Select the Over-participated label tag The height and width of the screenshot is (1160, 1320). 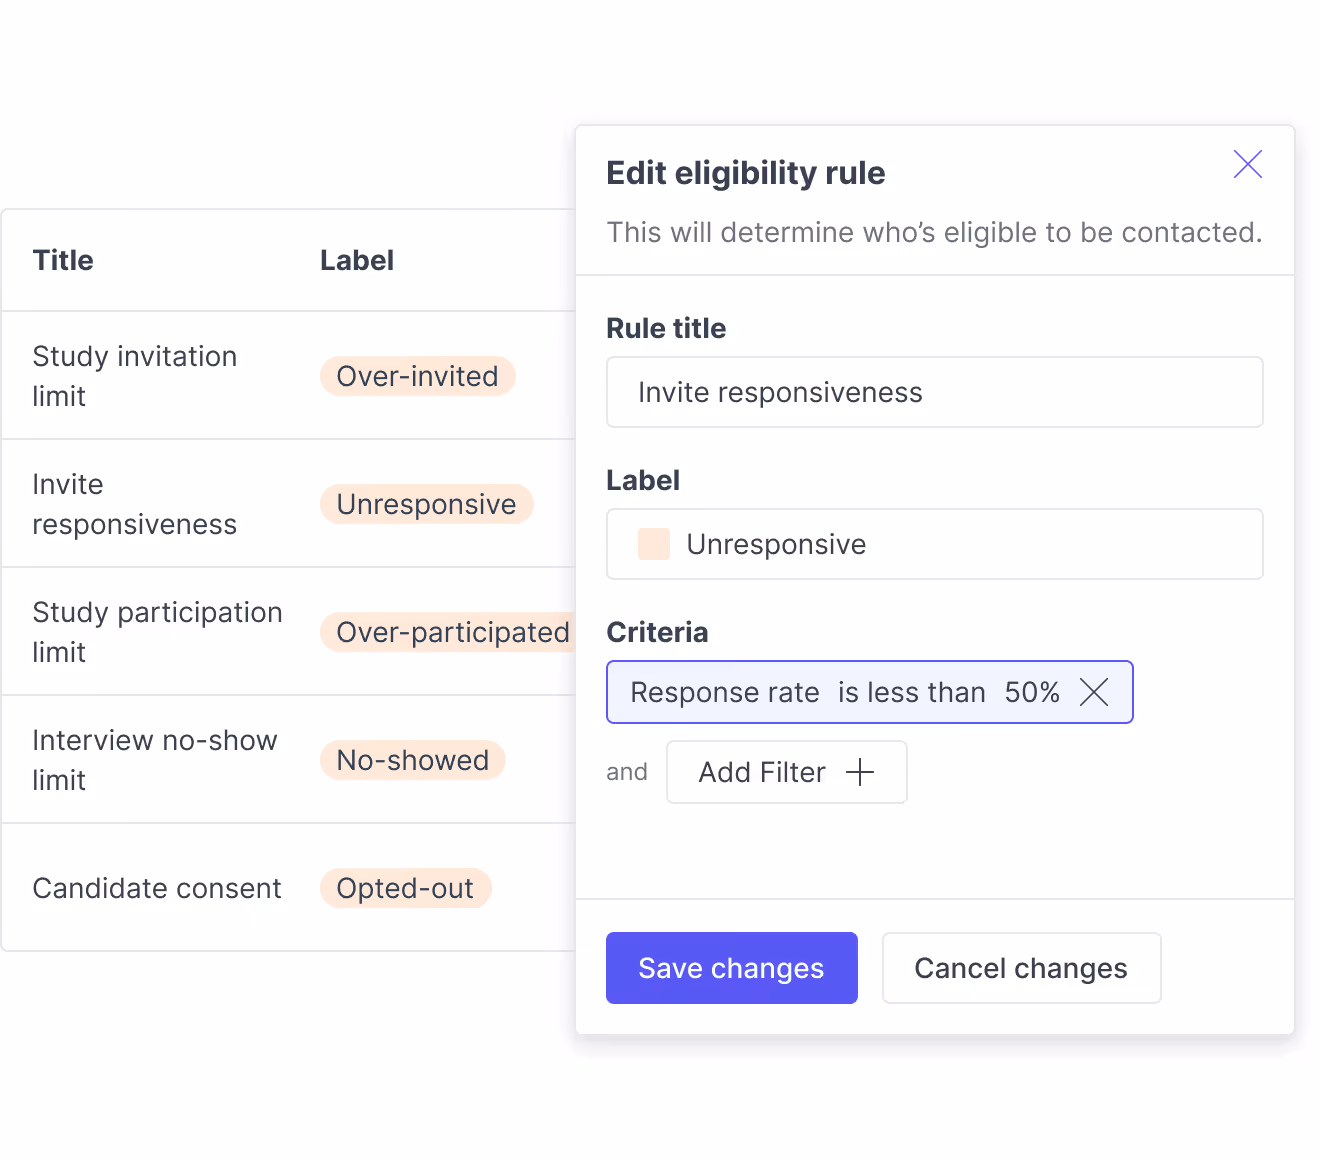(x=452, y=632)
